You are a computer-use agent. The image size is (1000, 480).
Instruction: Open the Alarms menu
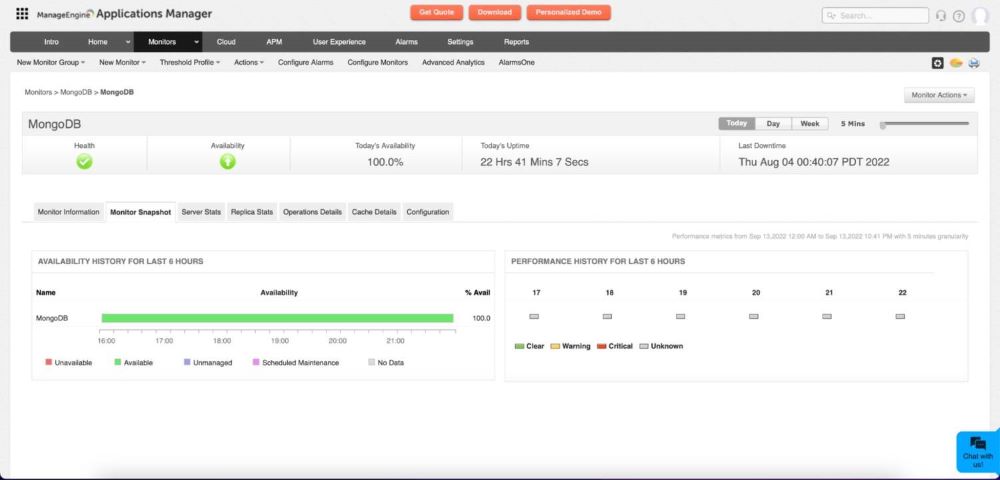click(x=406, y=42)
